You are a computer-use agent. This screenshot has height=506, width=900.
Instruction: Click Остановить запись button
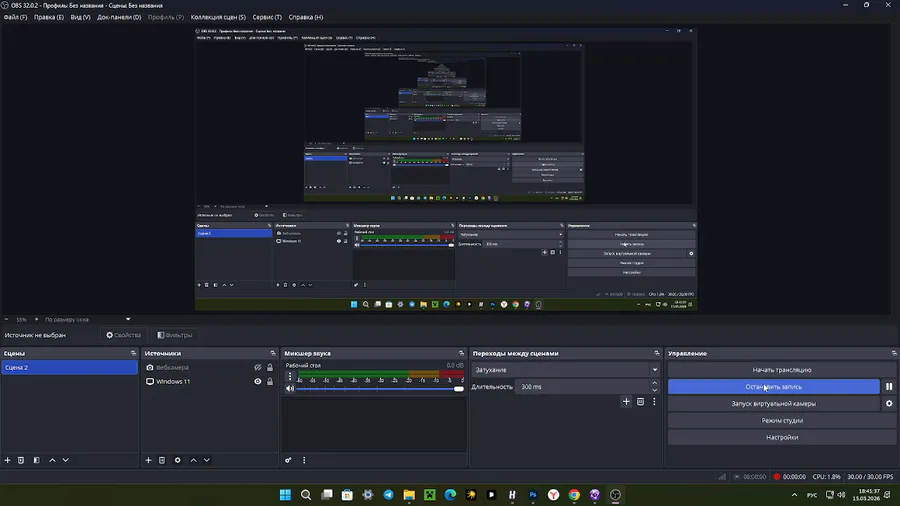774,387
